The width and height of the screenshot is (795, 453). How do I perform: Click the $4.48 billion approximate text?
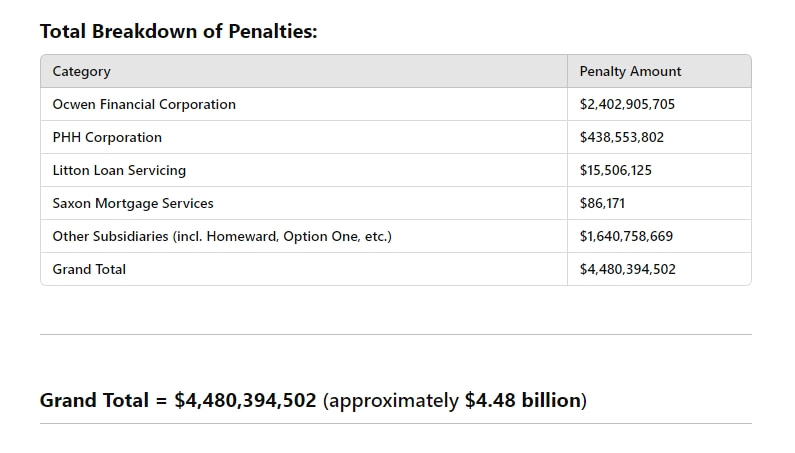[x=523, y=400]
